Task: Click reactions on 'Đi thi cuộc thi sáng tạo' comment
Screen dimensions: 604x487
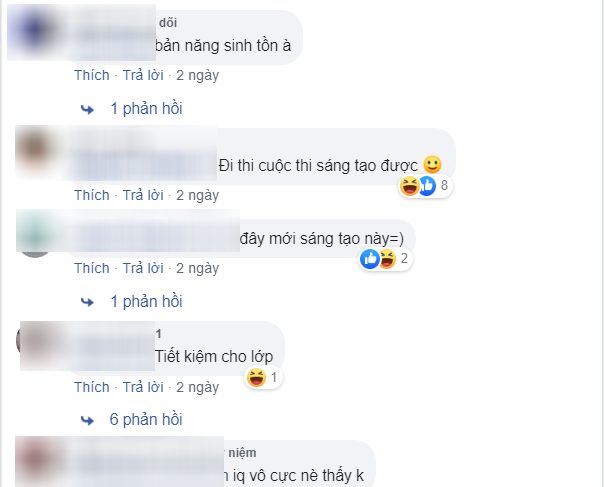Action: pos(427,186)
